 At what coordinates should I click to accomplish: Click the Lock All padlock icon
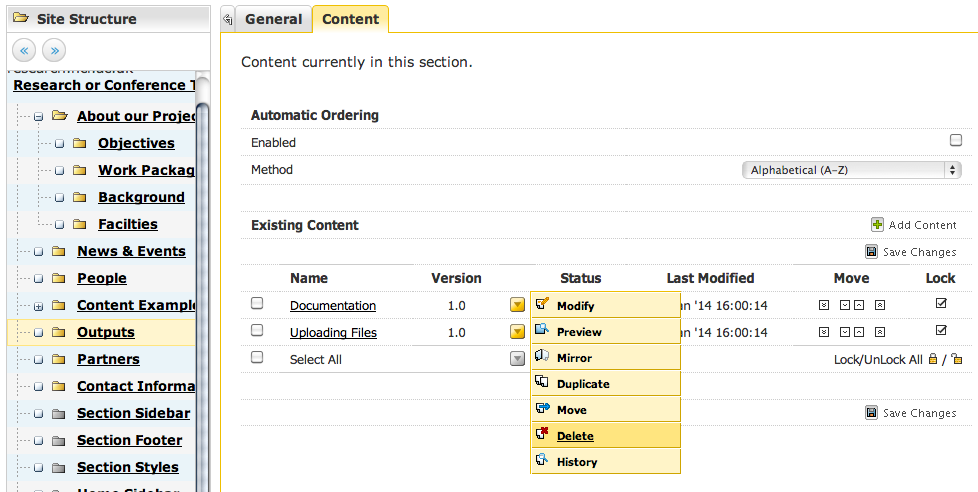[x=933, y=359]
